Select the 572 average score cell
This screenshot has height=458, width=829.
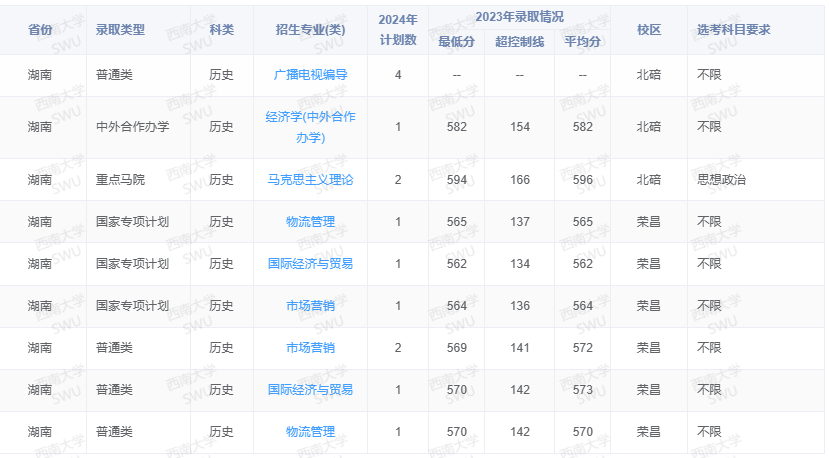point(583,347)
